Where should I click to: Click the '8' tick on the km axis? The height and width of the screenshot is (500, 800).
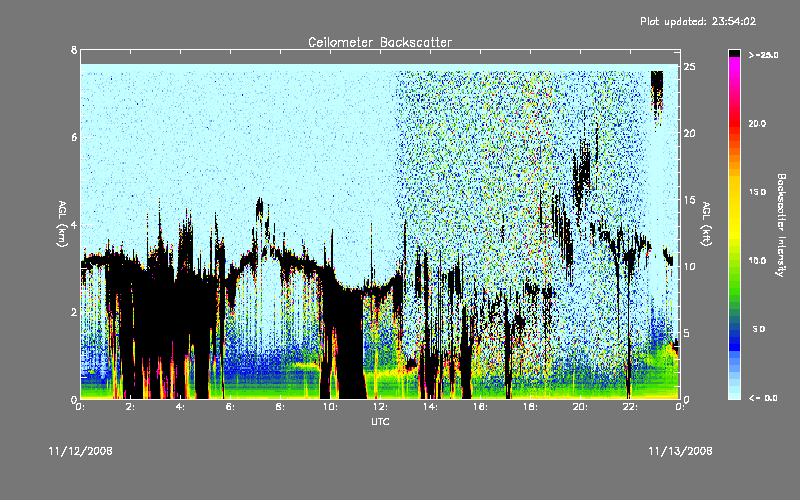click(x=74, y=50)
